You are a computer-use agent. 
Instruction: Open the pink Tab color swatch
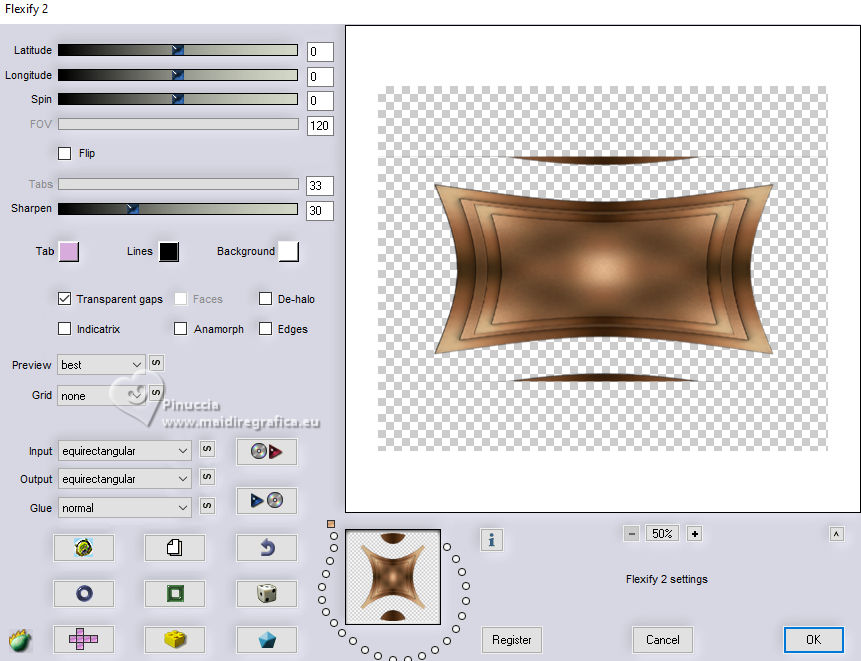(69, 251)
